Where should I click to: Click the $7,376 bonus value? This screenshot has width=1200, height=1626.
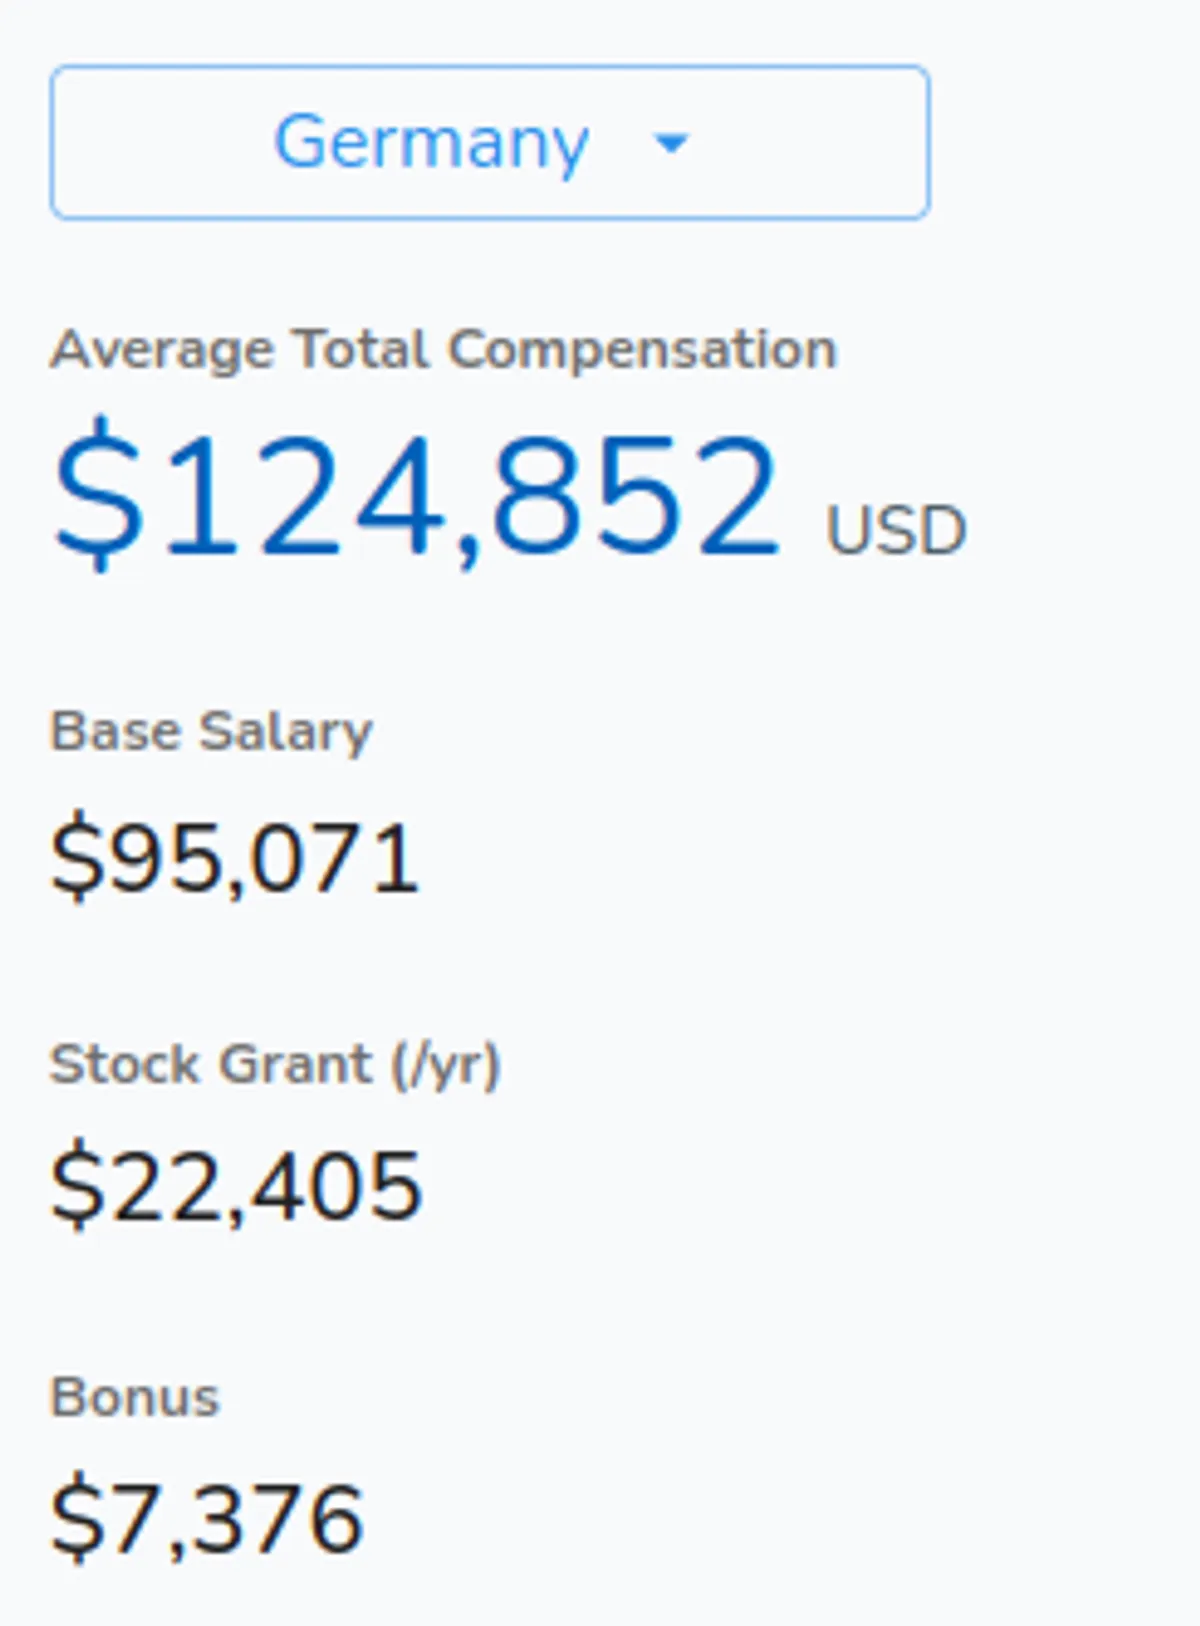click(207, 1519)
